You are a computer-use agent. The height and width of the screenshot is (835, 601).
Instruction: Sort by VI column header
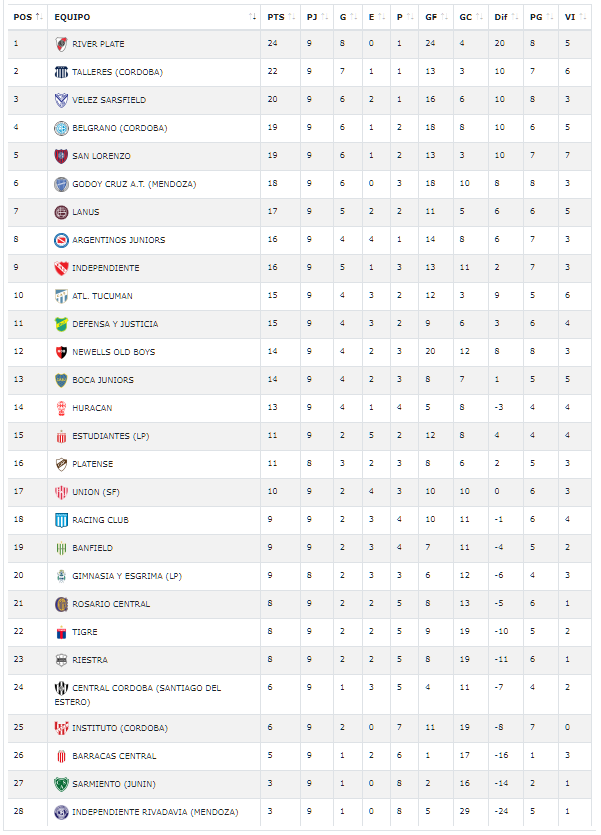click(575, 17)
